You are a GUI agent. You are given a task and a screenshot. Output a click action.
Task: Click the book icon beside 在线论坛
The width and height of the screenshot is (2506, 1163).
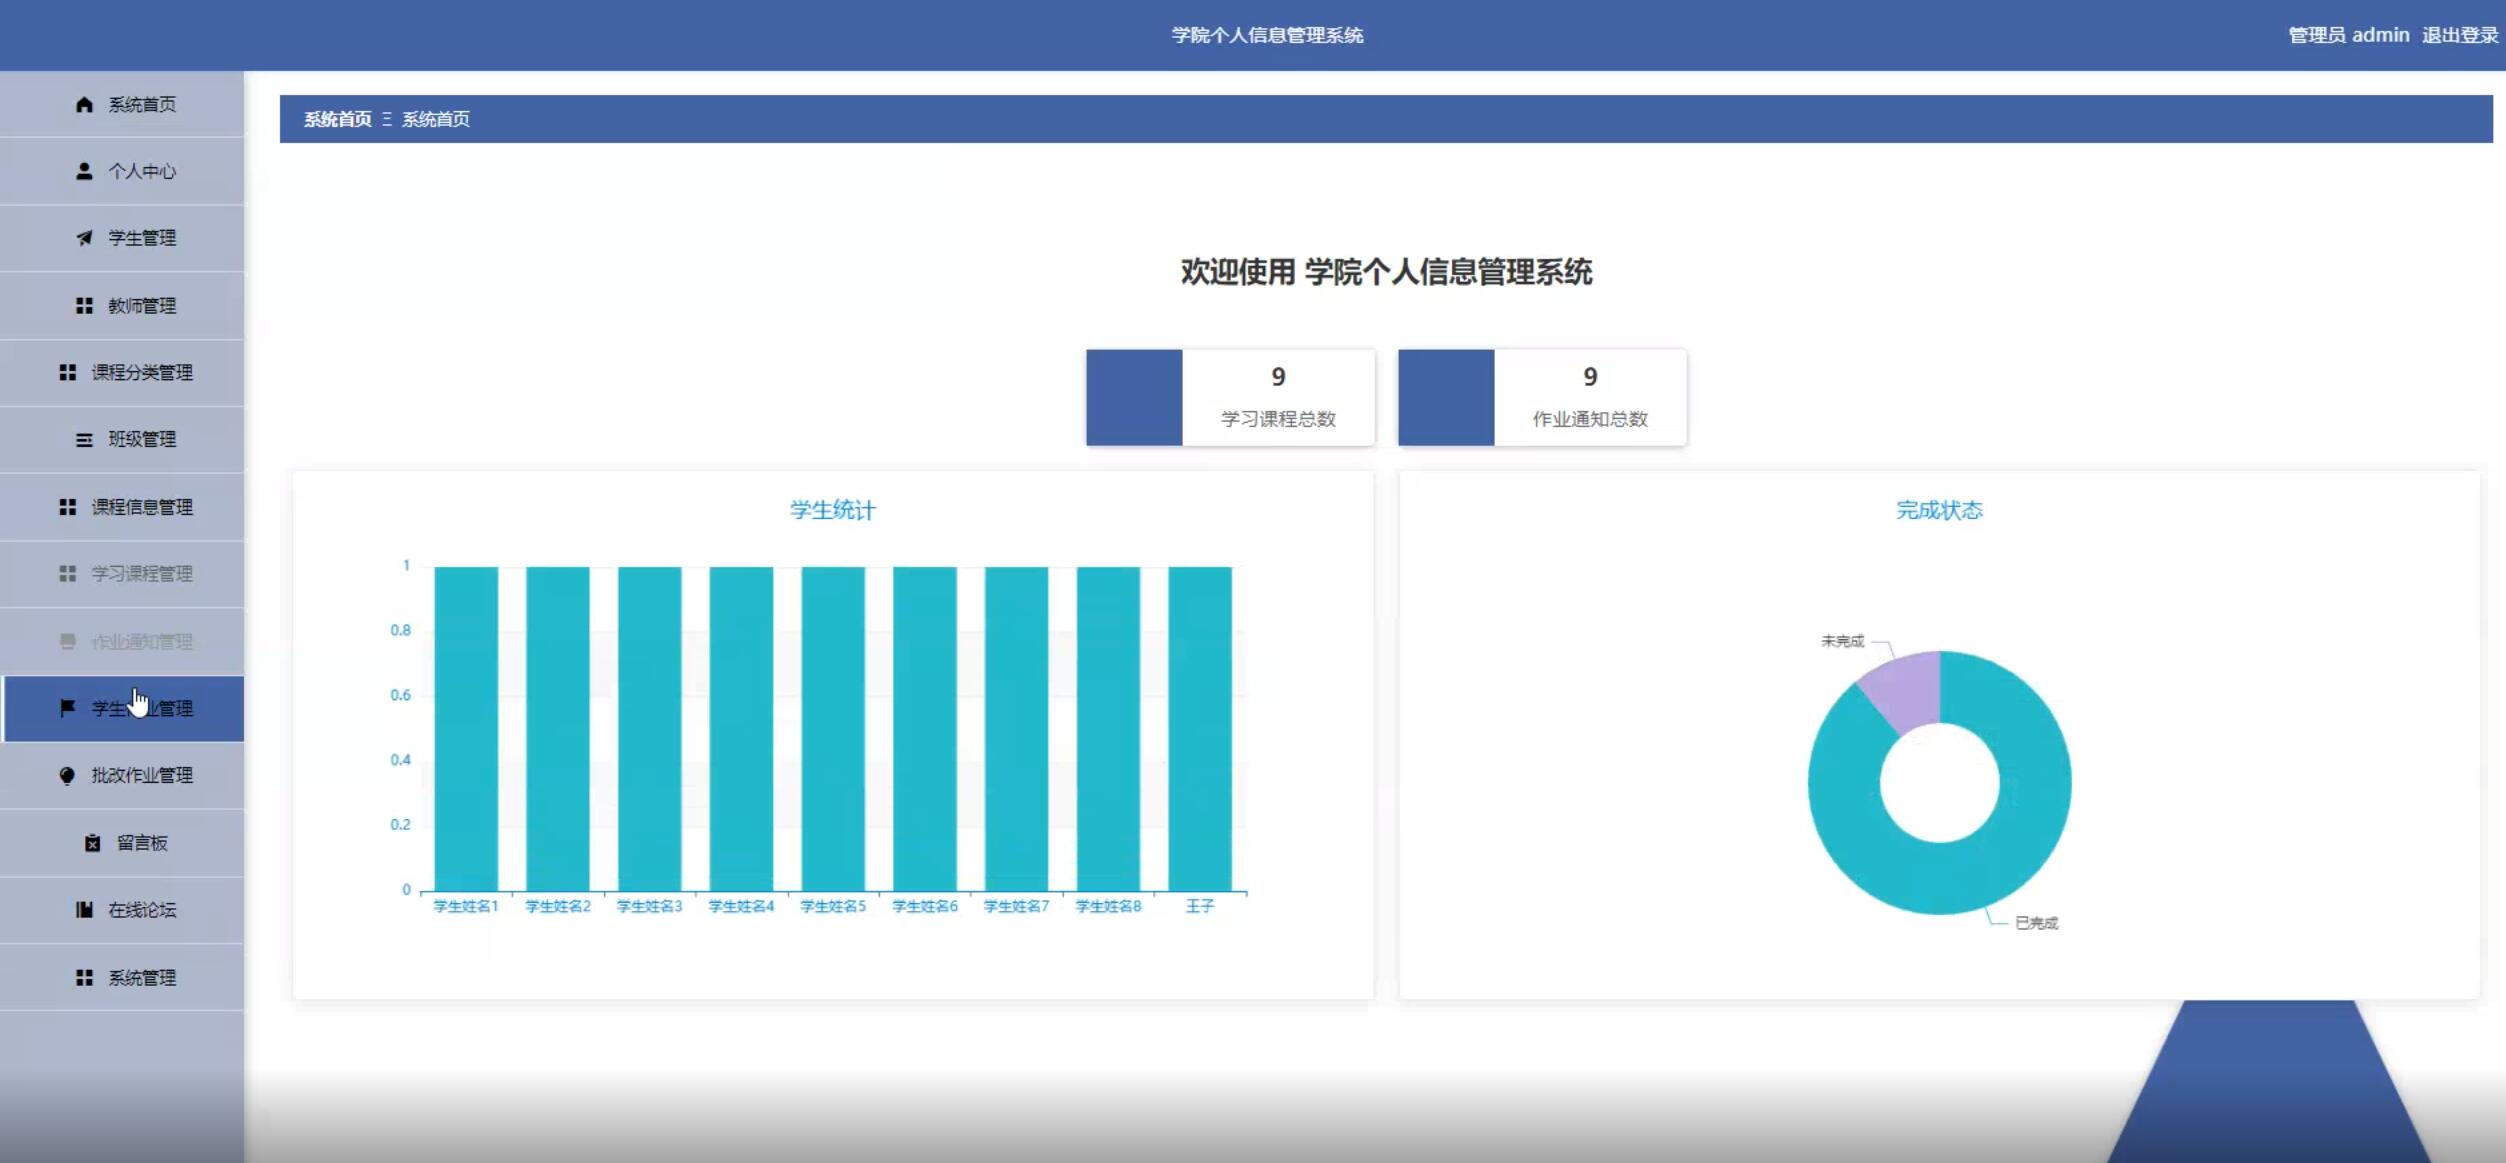pyautogui.click(x=84, y=910)
